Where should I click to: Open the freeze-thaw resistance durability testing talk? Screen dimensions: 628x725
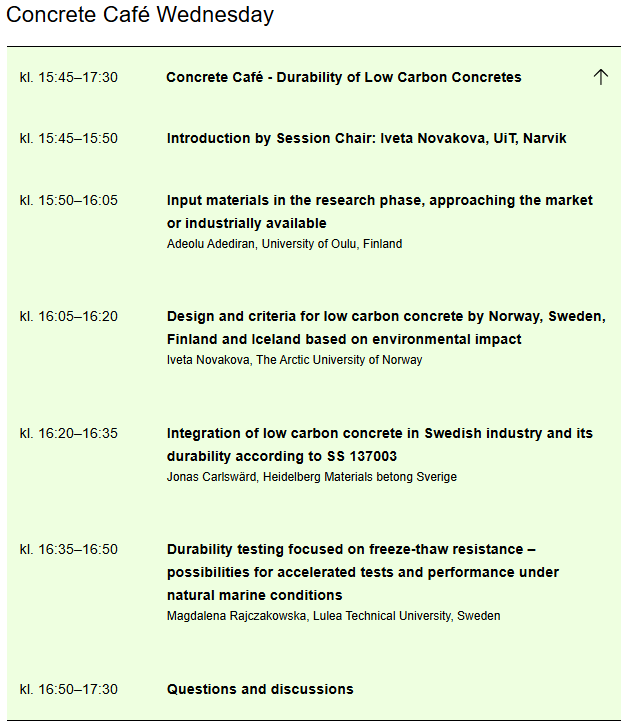click(362, 572)
